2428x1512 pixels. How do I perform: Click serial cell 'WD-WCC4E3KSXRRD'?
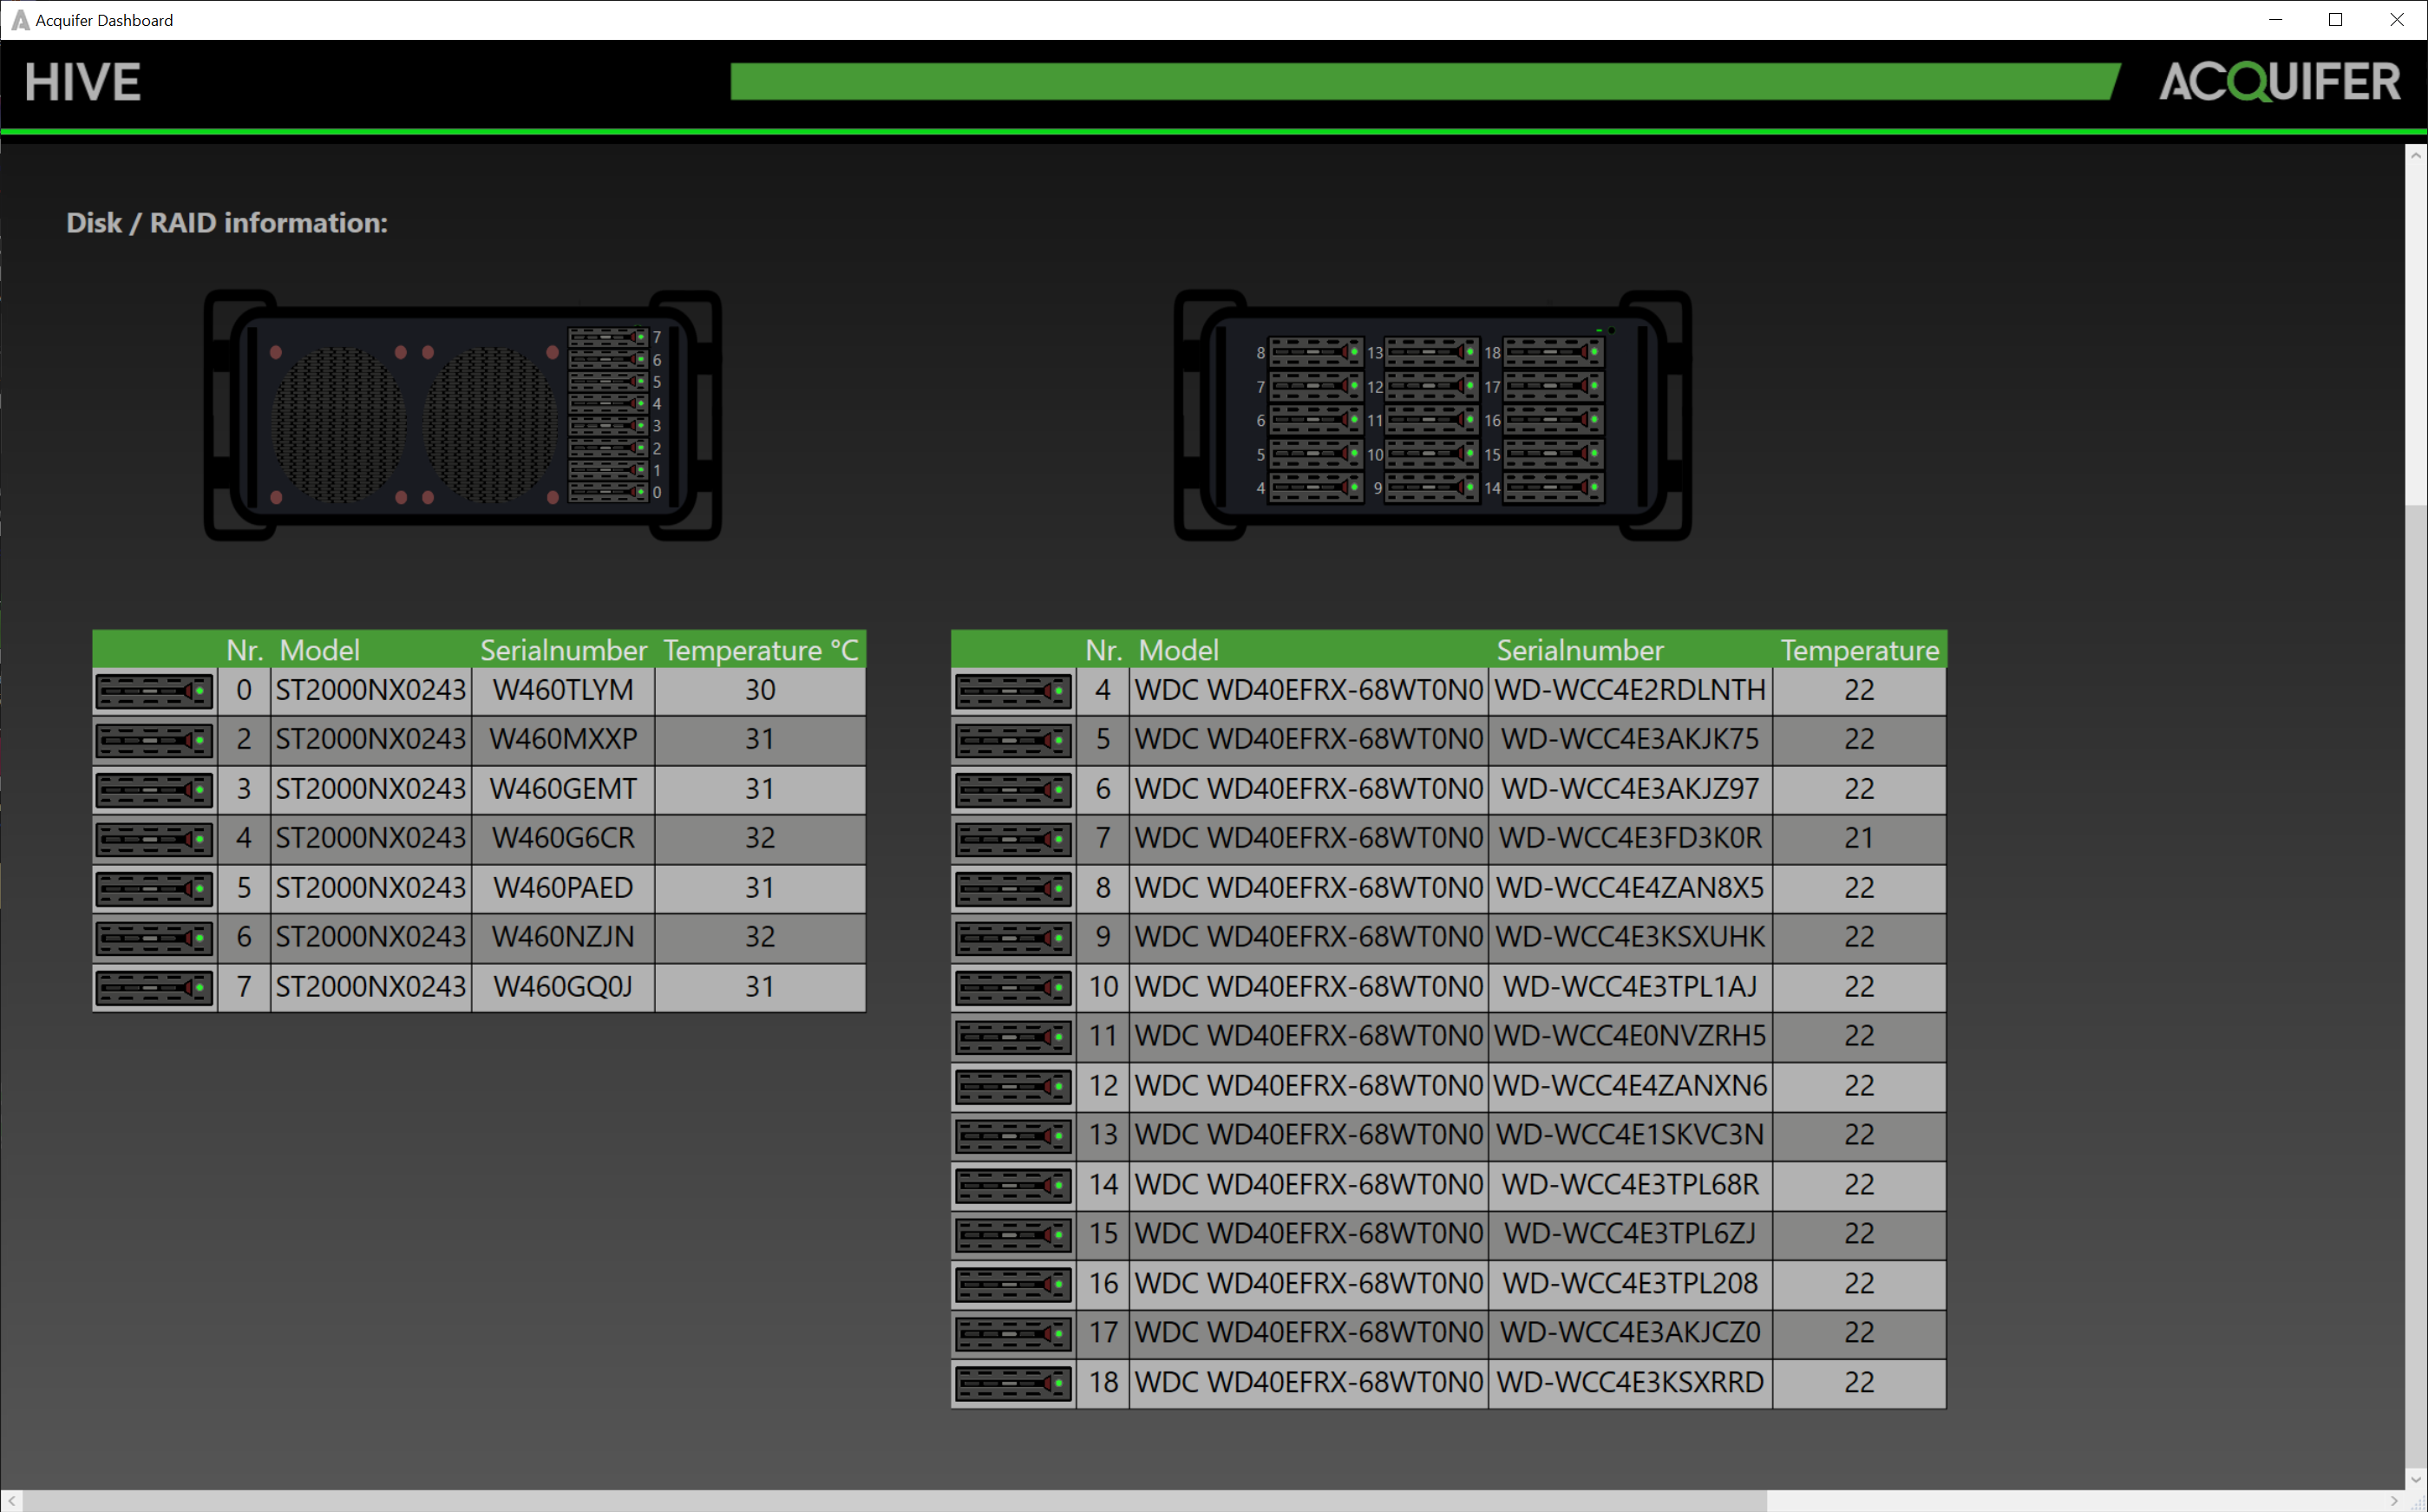point(1630,1384)
